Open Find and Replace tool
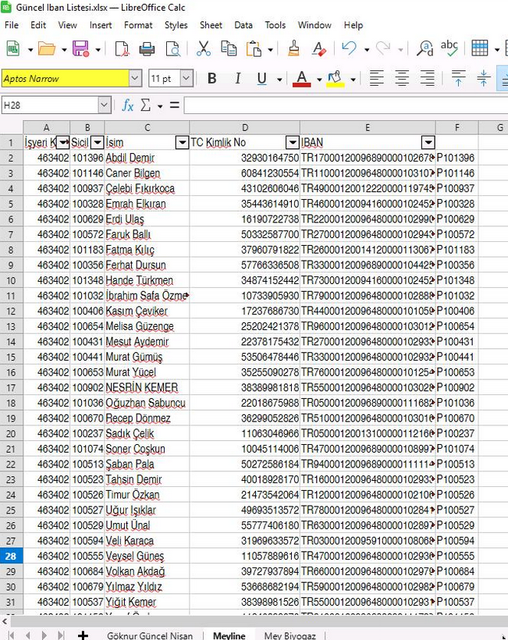The image size is (508, 640). (x=425, y=49)
